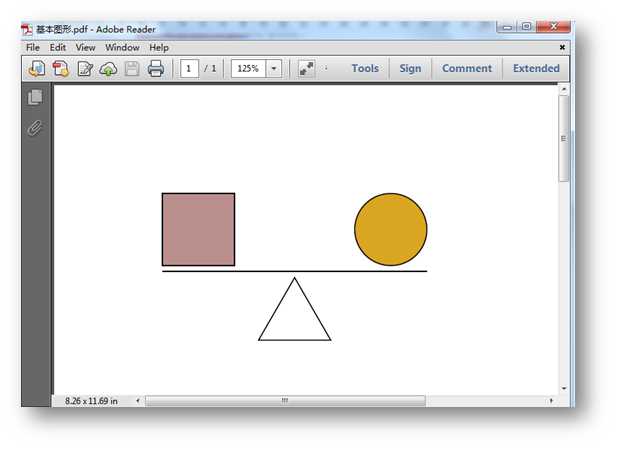Image resolution: width=617 pixels, height=449 pixels.
Task: Show attachments paperclip panel in sidebar
Action: point(35,127)
